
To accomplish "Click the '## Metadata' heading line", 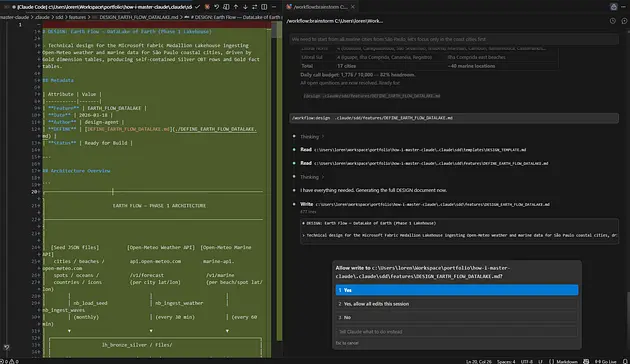I will pyautogui.click(x=58, y=80).
